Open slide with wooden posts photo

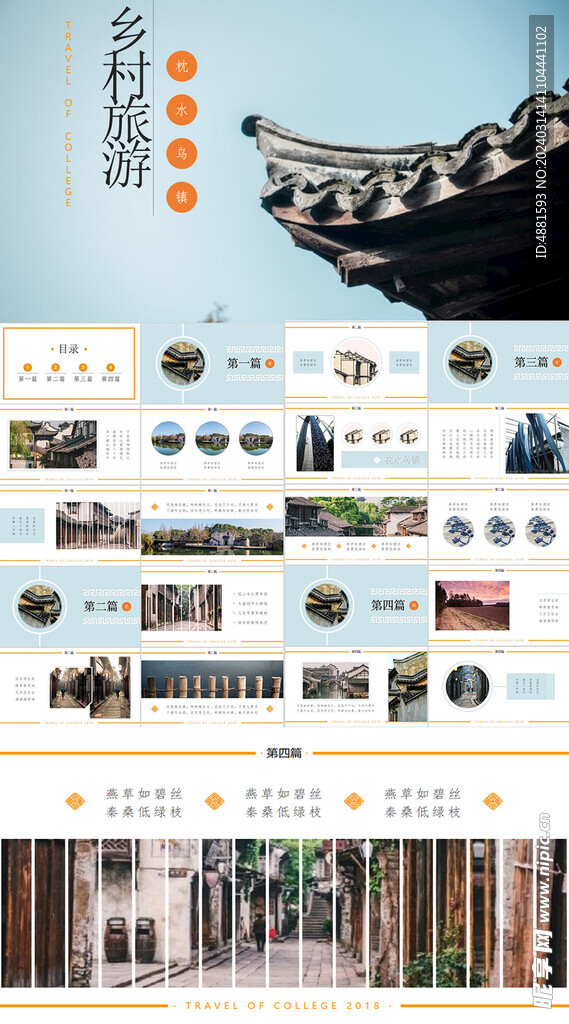[x=212, y=688]
